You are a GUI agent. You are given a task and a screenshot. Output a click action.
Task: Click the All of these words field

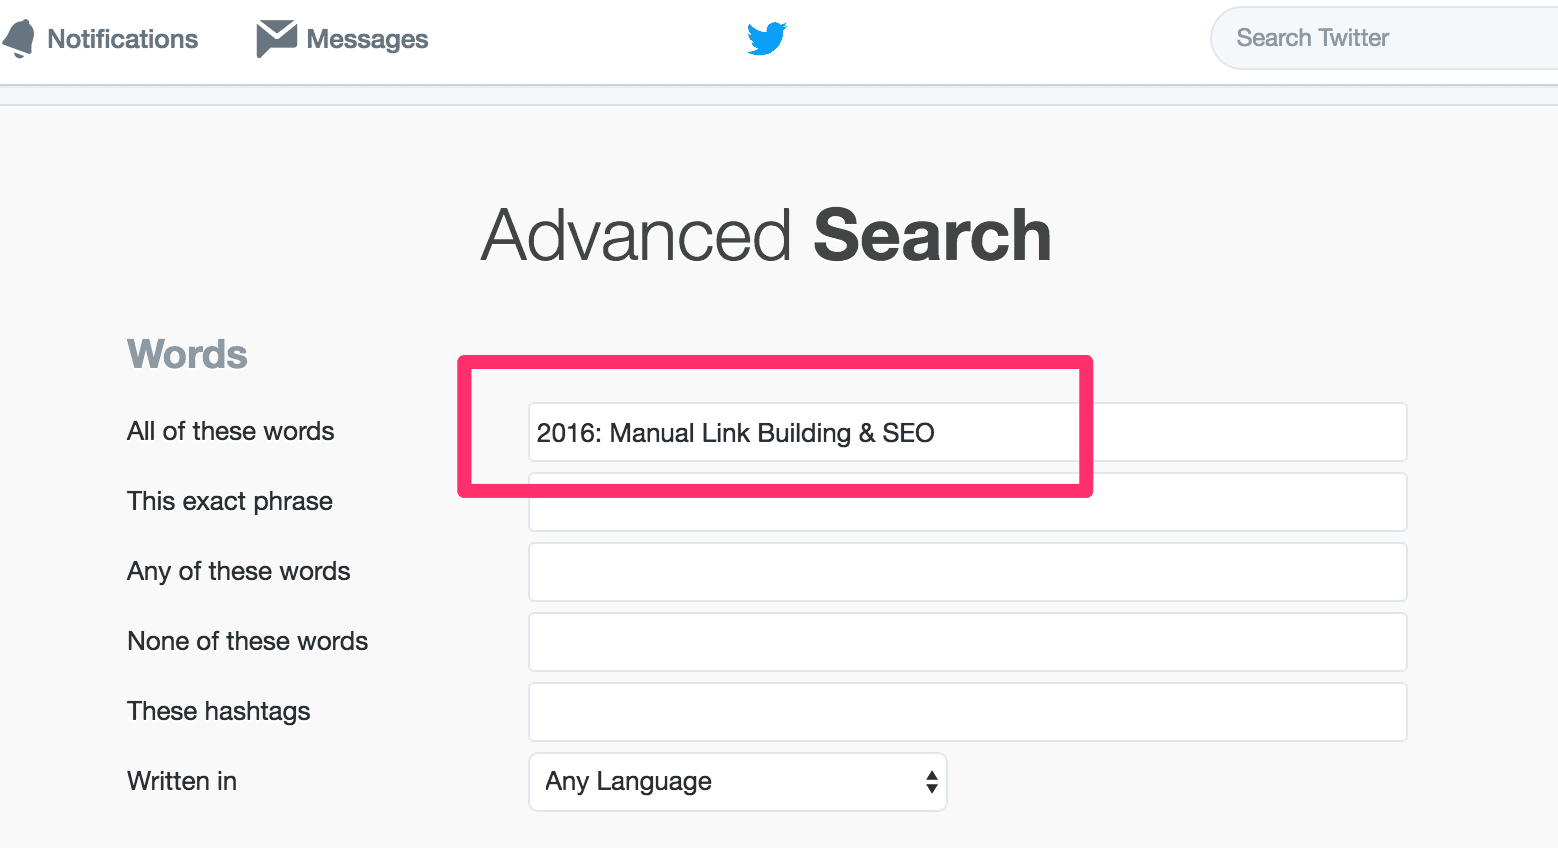click(x=967, y=432)
